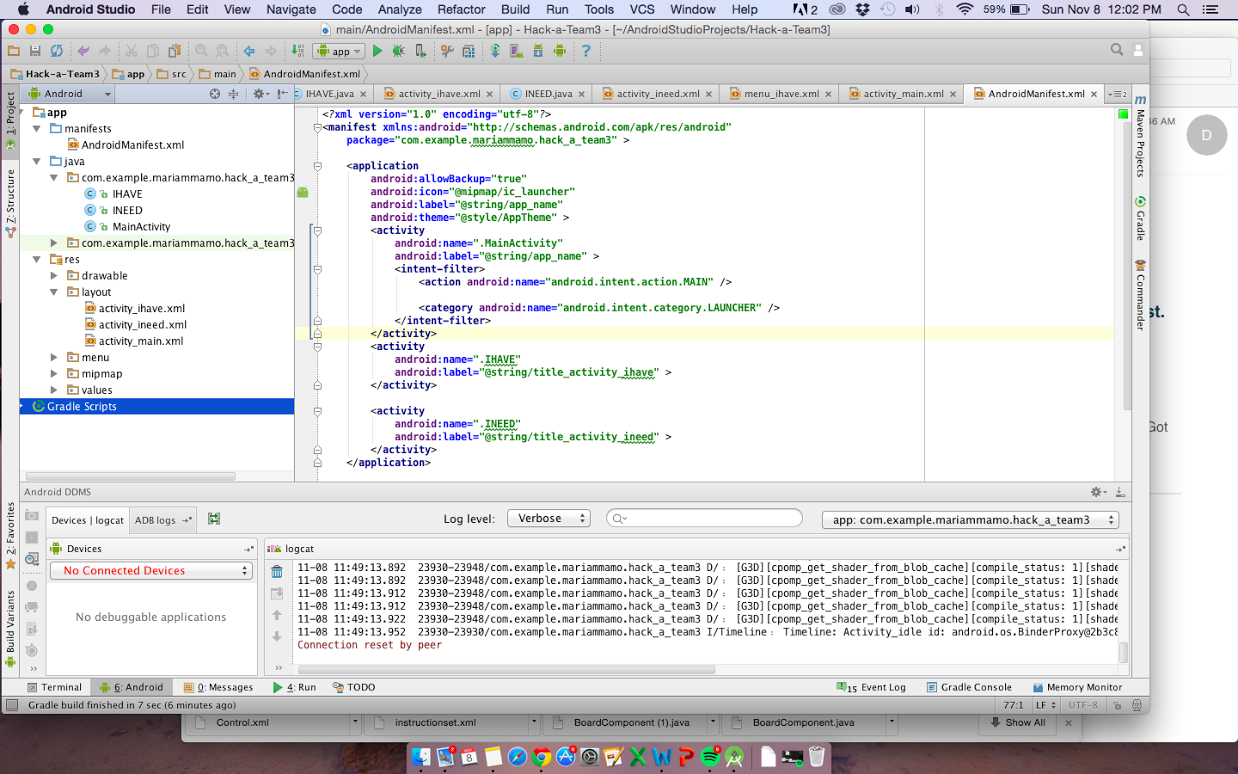Click the restart logcat icon beside ADB logs

[x=214, y=519]
